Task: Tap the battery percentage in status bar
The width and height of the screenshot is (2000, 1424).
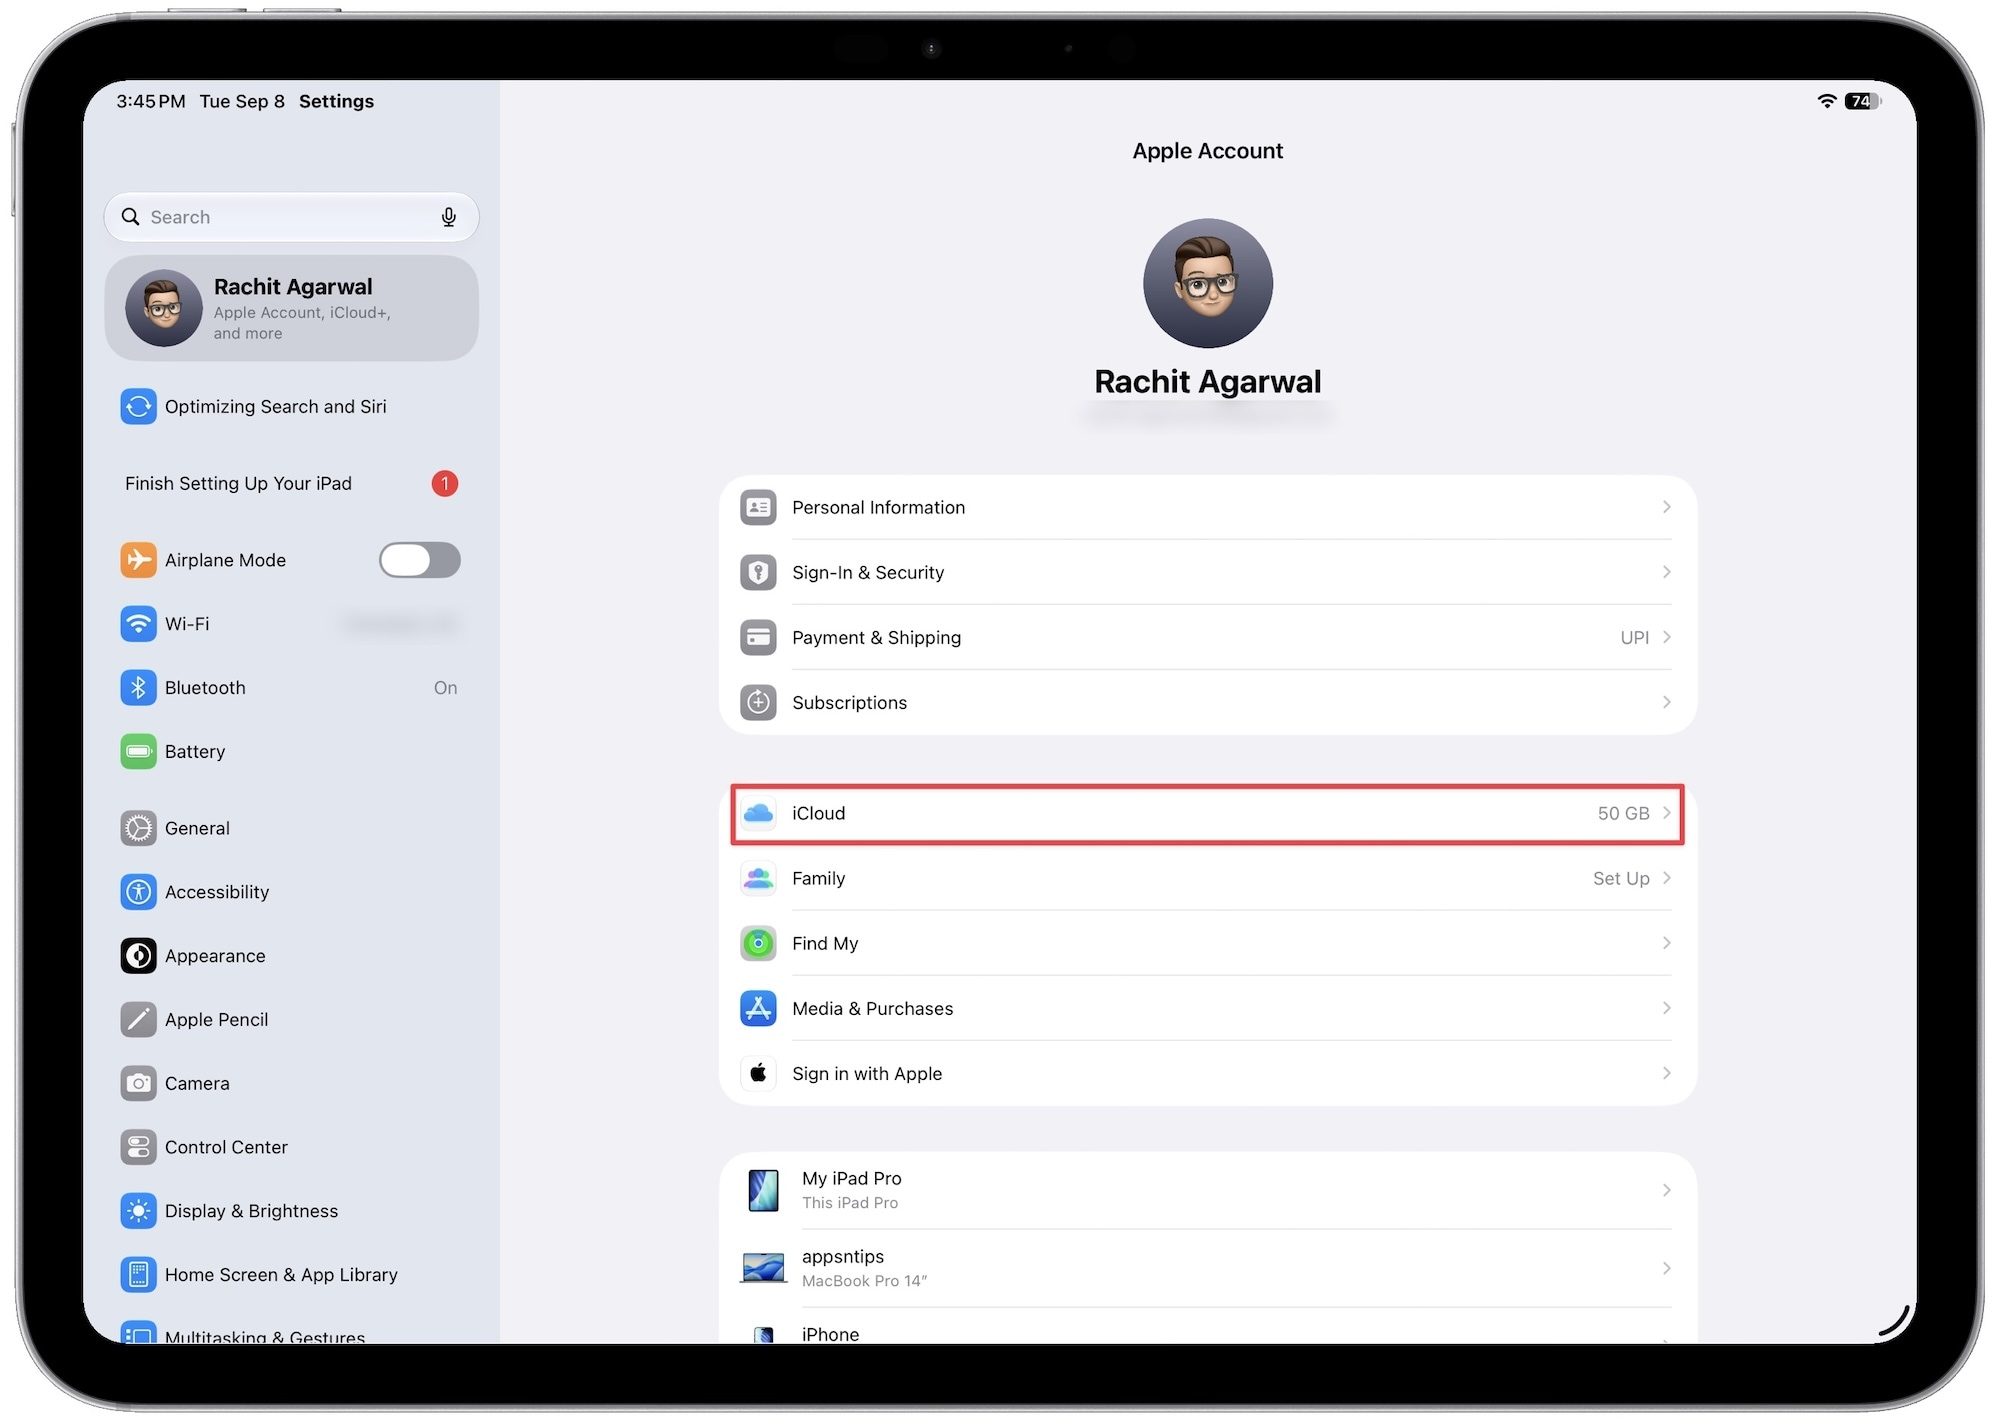Action: (x=1862, y=101)
